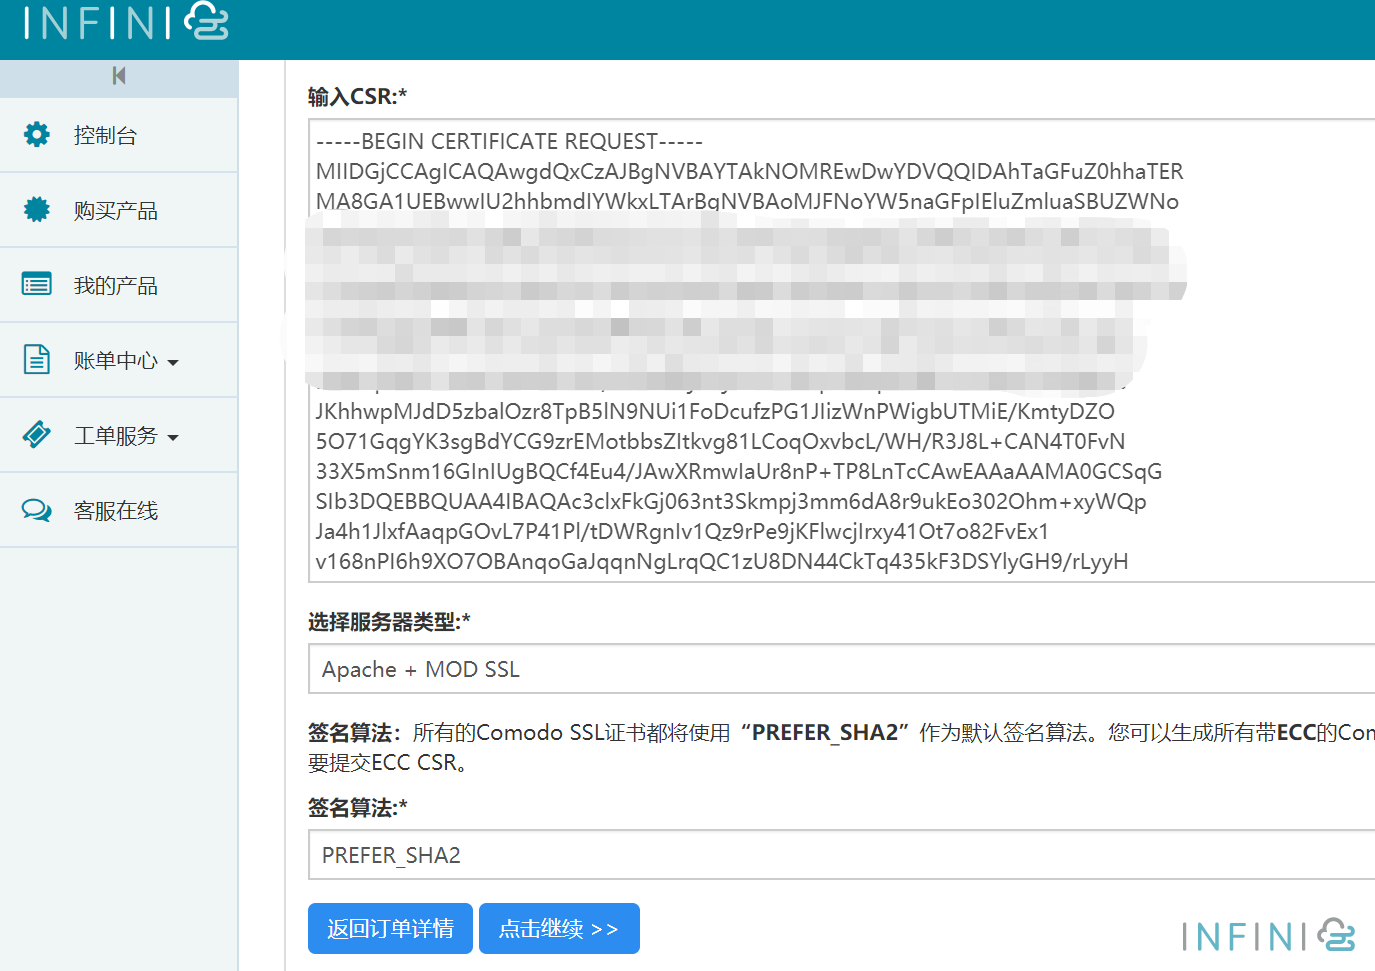Expand the 账单中心 dropdown caret
Viewport: 1375px width, 971px height.
(173, 362)
